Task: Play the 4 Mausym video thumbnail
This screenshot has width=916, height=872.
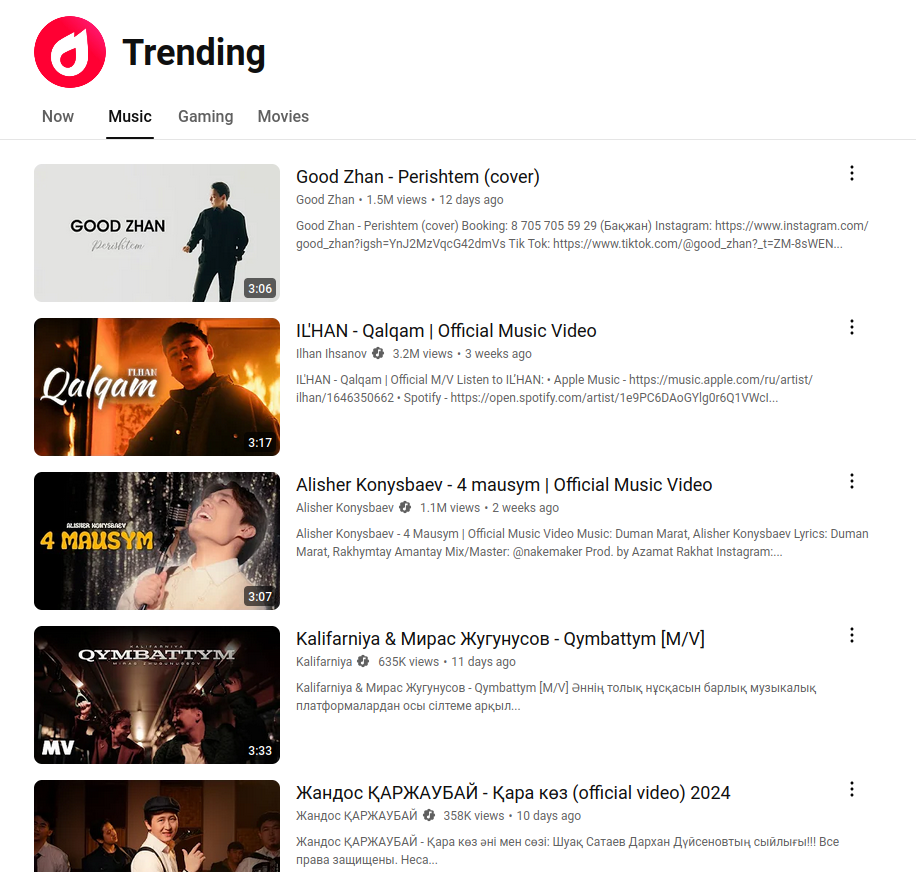Action: pos(157,541)
